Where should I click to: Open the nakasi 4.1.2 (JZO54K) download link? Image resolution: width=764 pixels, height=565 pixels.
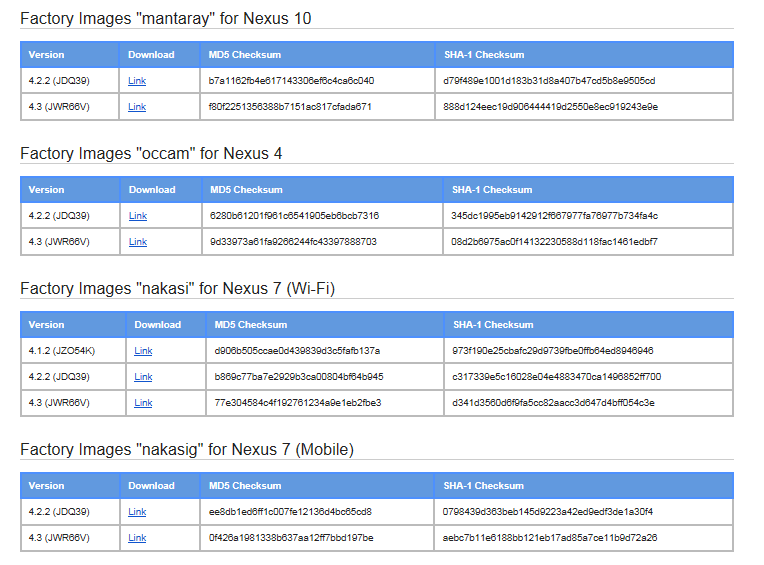point(143,351)
